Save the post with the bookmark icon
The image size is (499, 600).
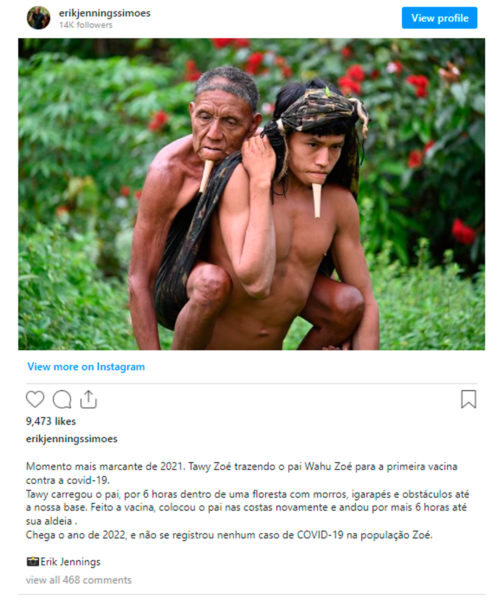468,399
